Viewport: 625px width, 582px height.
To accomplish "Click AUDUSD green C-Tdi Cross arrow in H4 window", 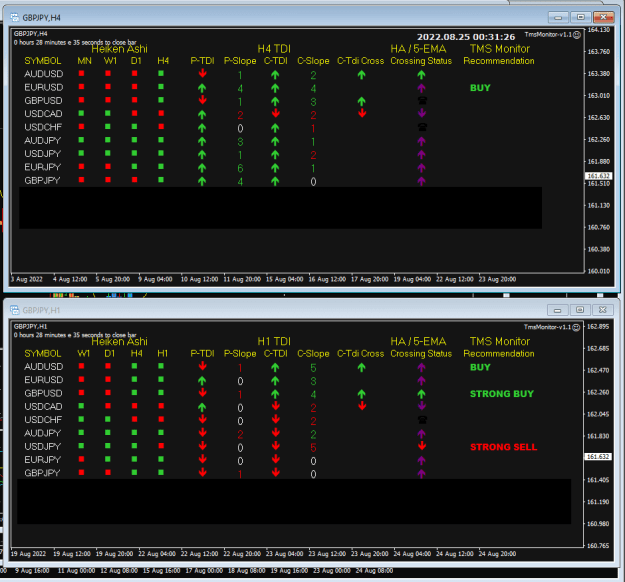I will point(362,75).
